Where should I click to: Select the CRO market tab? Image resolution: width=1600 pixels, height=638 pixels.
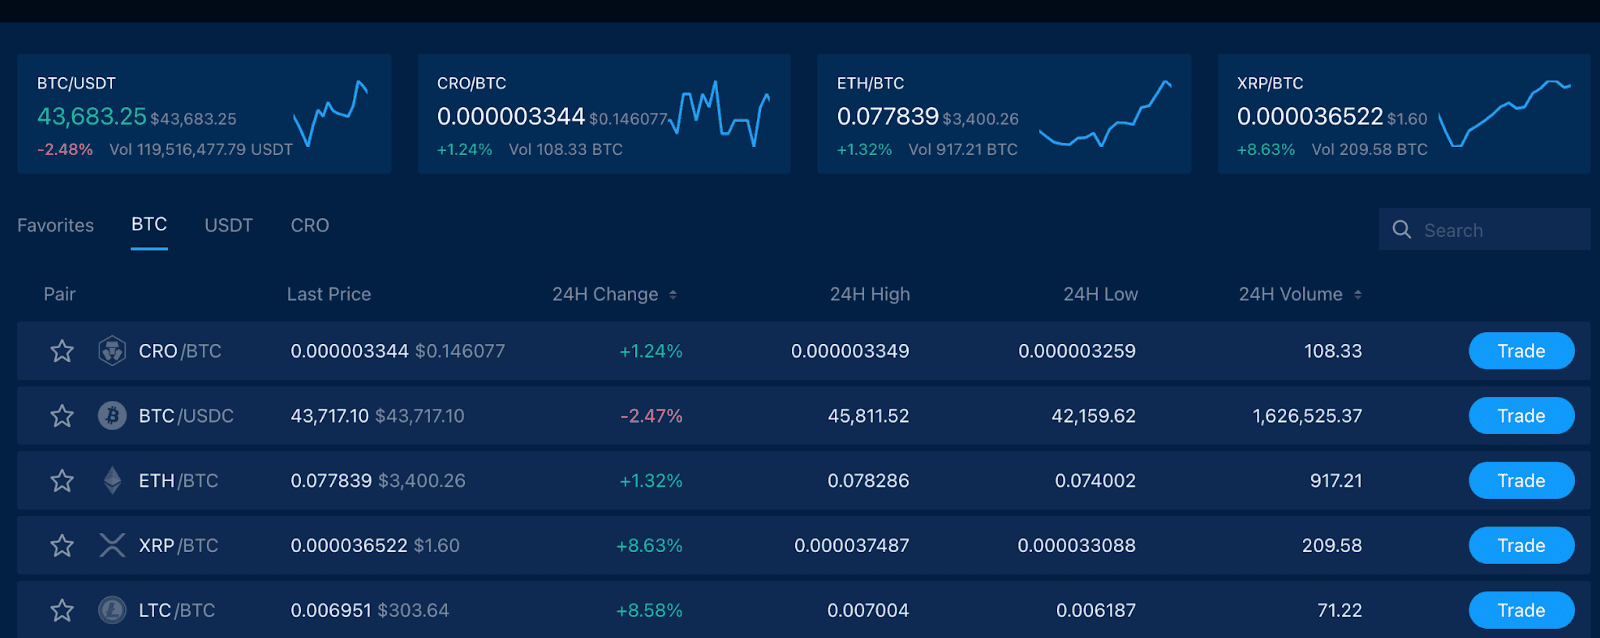(x=309, y=226)
